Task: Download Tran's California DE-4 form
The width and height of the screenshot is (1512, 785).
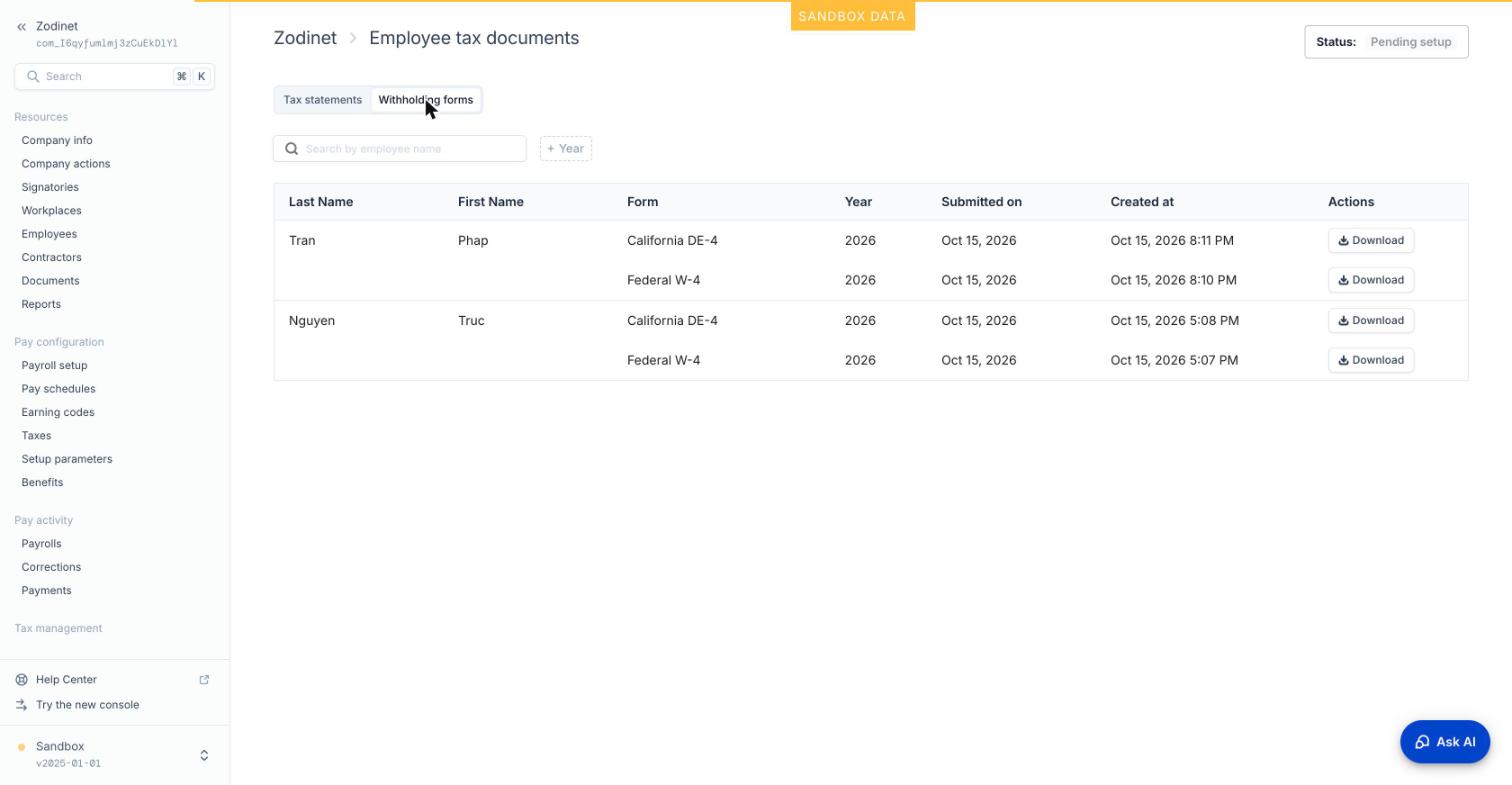Action: (x=1370, y=241)
